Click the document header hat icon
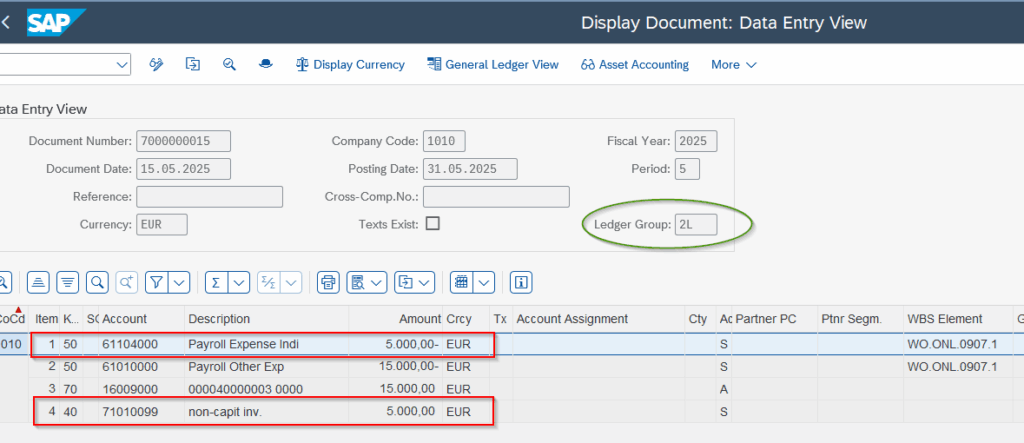Viewport: 1024px width, 443px height. [x=265, y=65]
